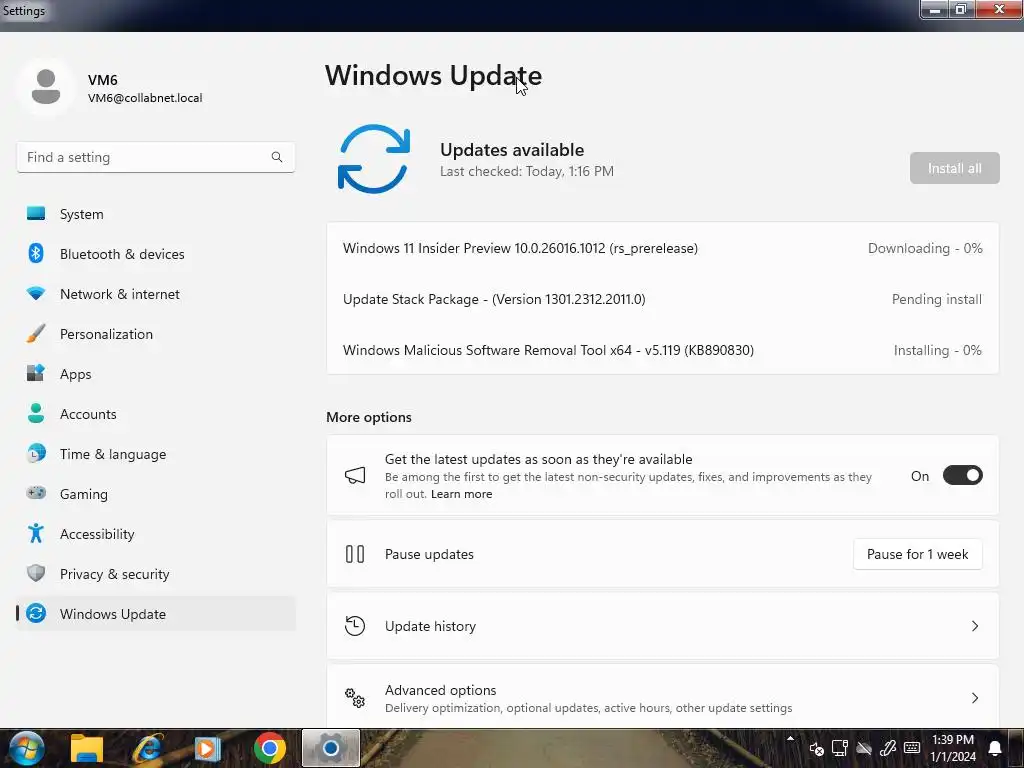Image resolution: width=1024 pixels, height=768 pixels.
Task: Click the touch keyboard tray icon
Action: coord(912,748)
